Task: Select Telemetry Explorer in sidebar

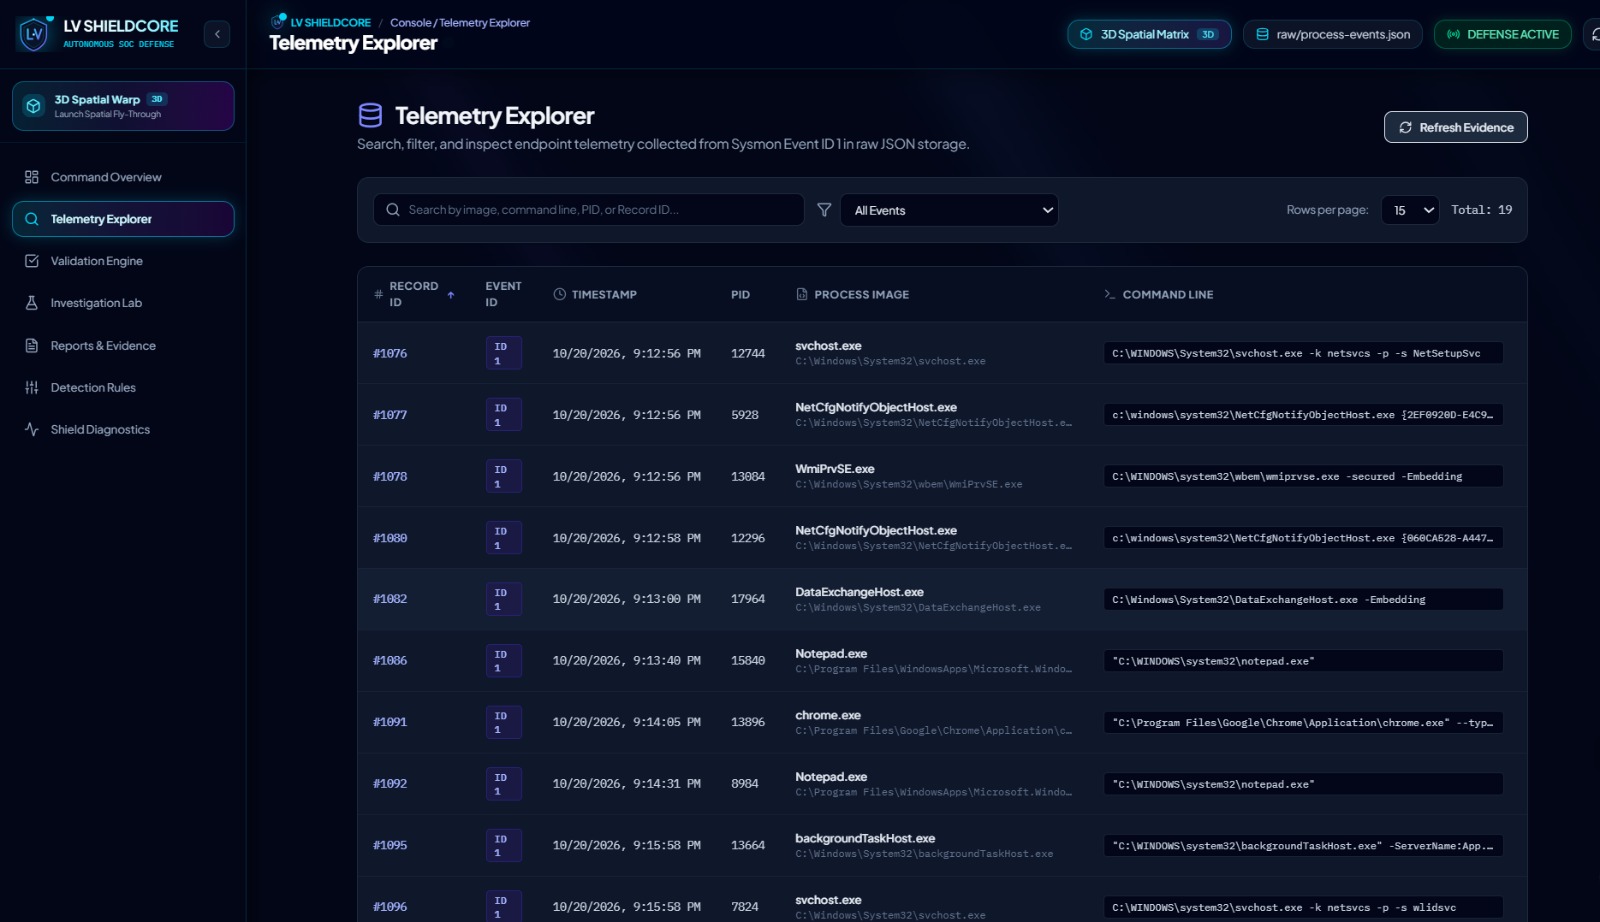Action: 123,219
